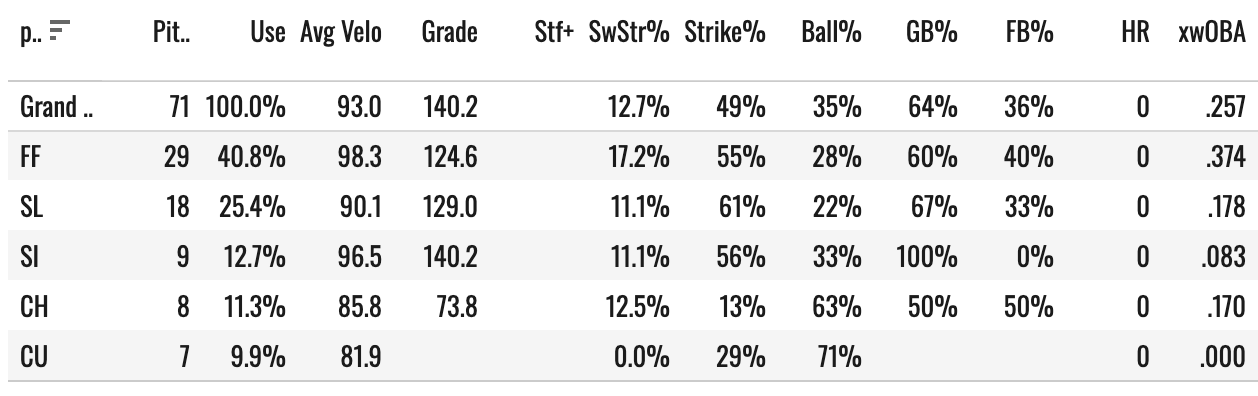Select the Strike% column header

click(x=725, y=33)
